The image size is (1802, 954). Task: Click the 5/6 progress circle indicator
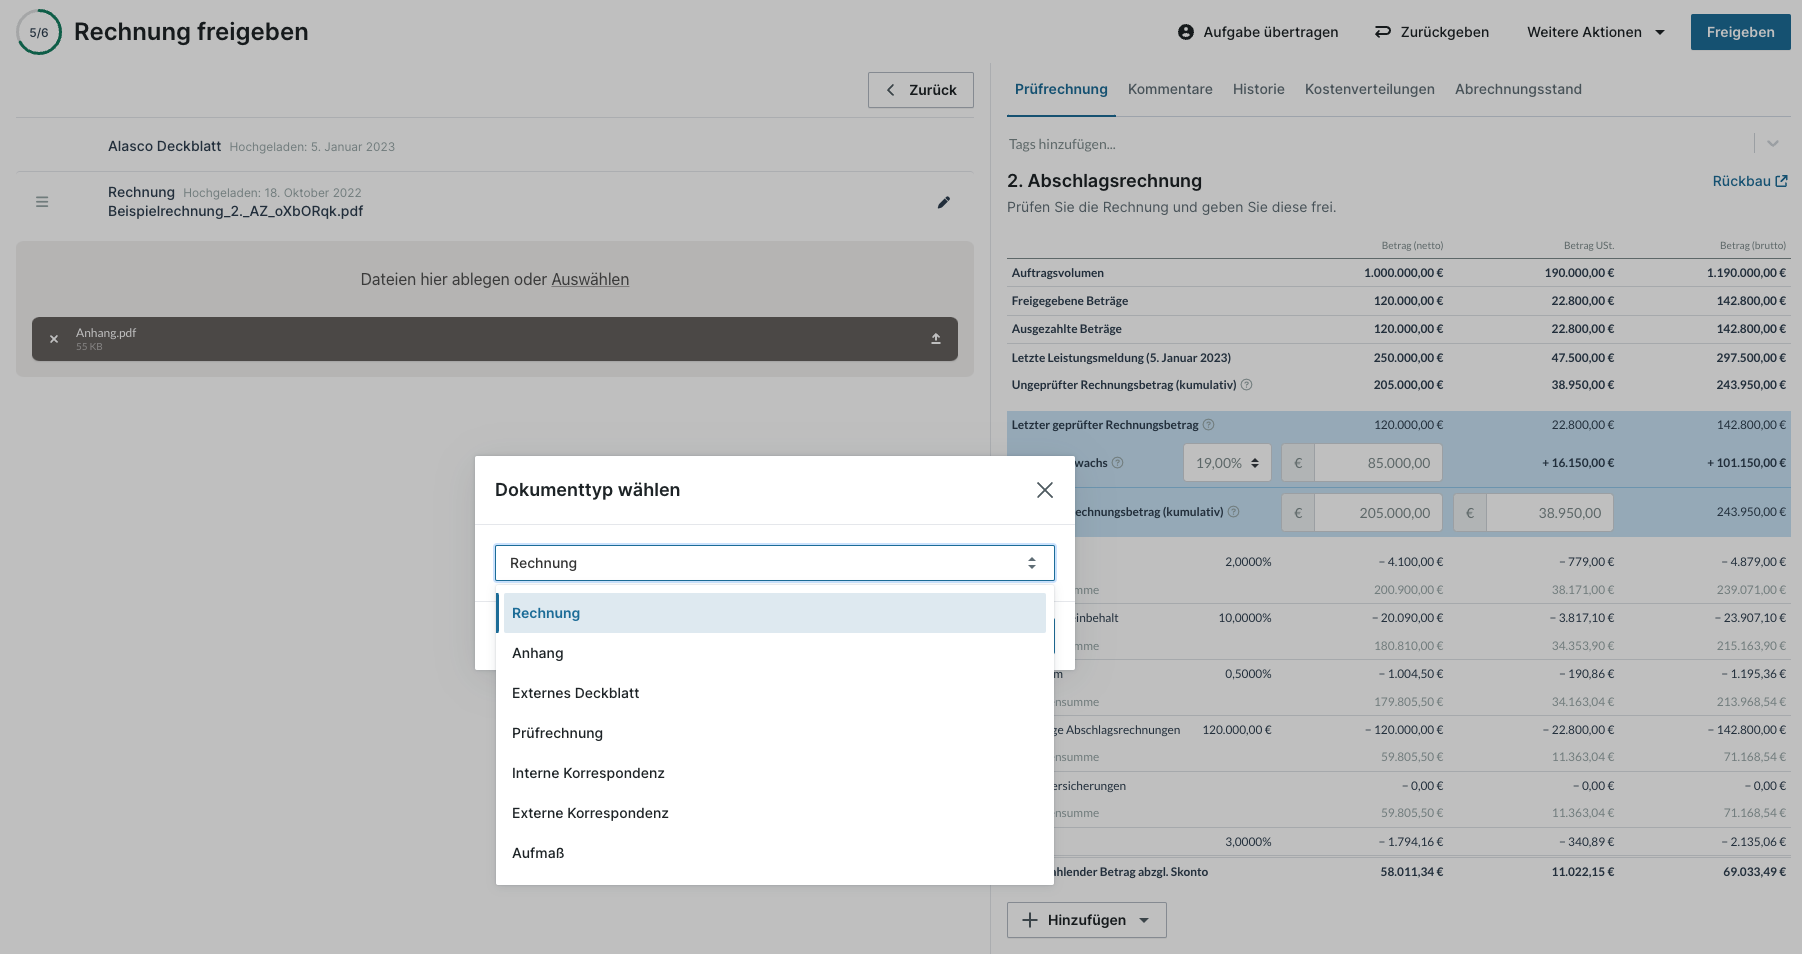tap(39, 32)
